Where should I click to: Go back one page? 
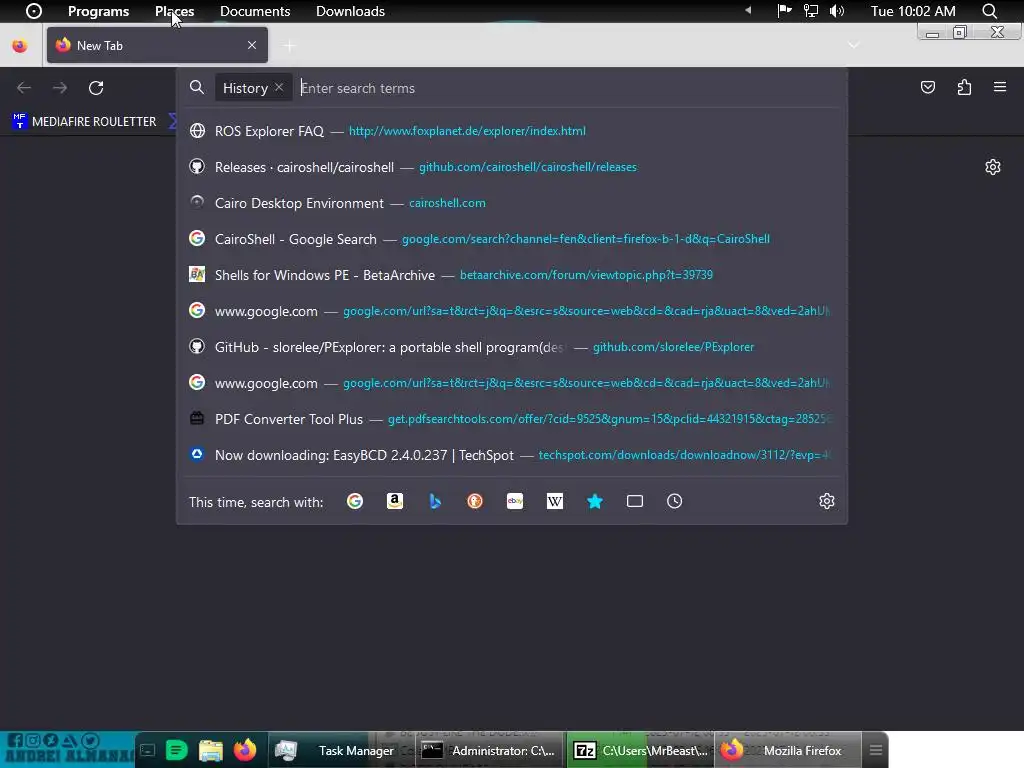coord(24,88)
